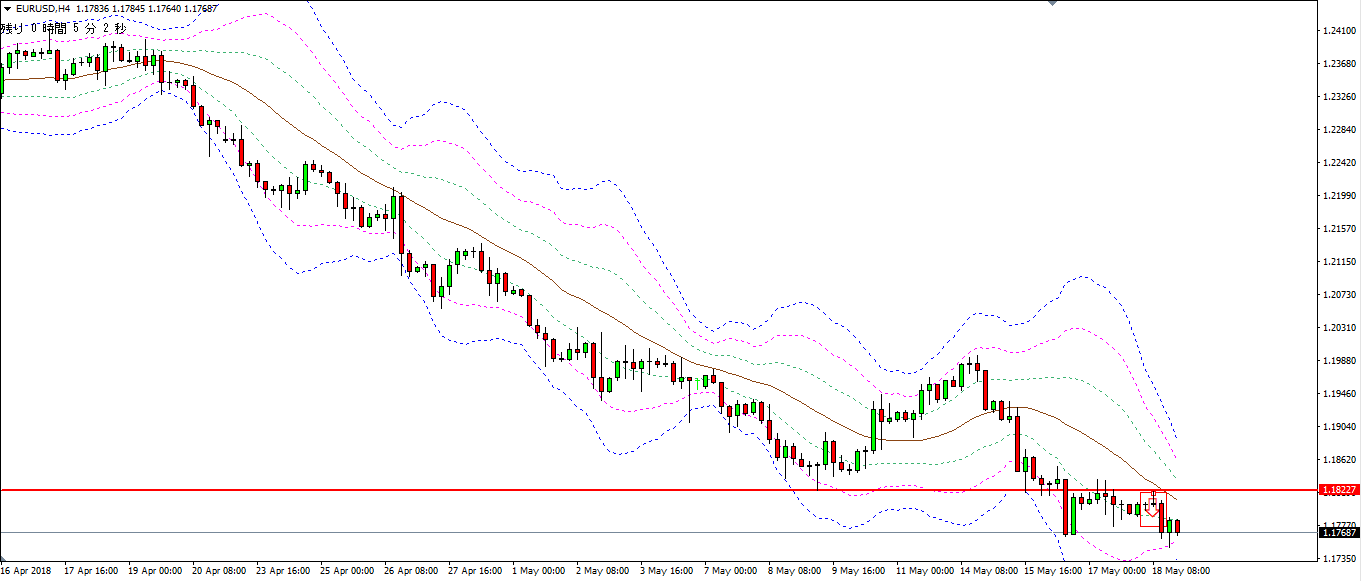Click the 26 Apr 08:00 time label
The image size is (1361, 581).
[410, 572]
